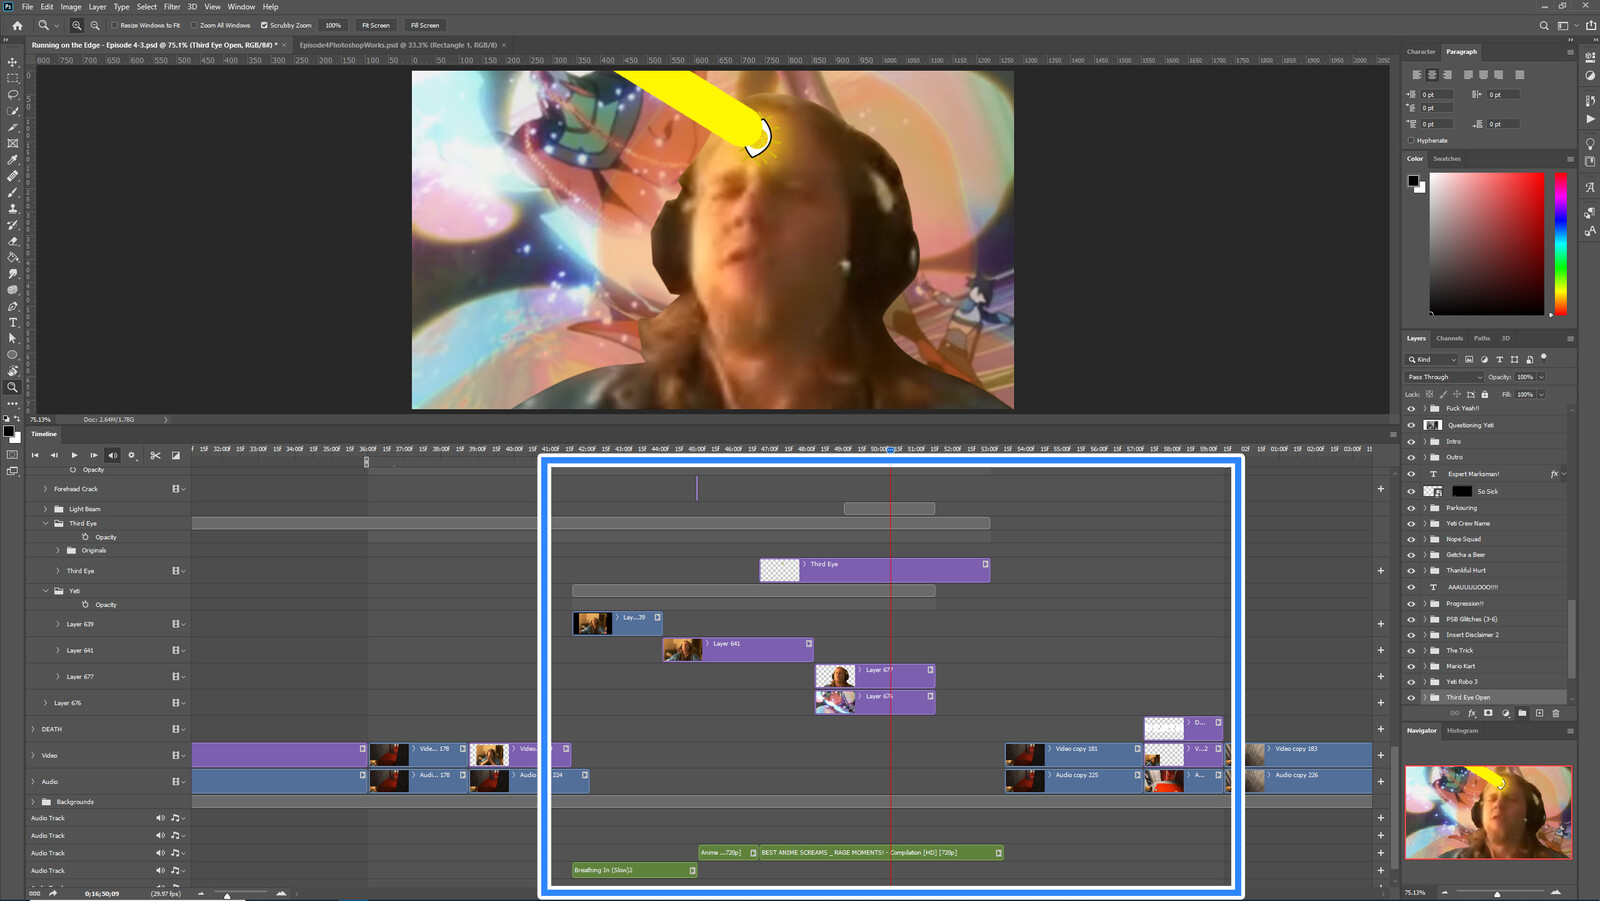Choose Zoom Out mode in options bar
The image size is (1600, 901).
tap(95, 25)
